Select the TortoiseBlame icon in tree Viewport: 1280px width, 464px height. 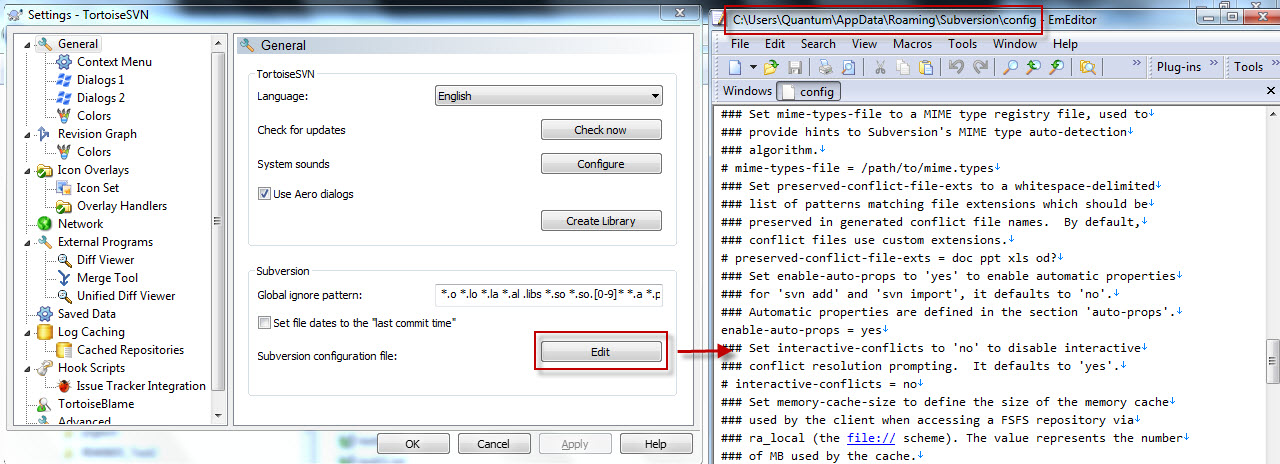click(x=44, y=404)
